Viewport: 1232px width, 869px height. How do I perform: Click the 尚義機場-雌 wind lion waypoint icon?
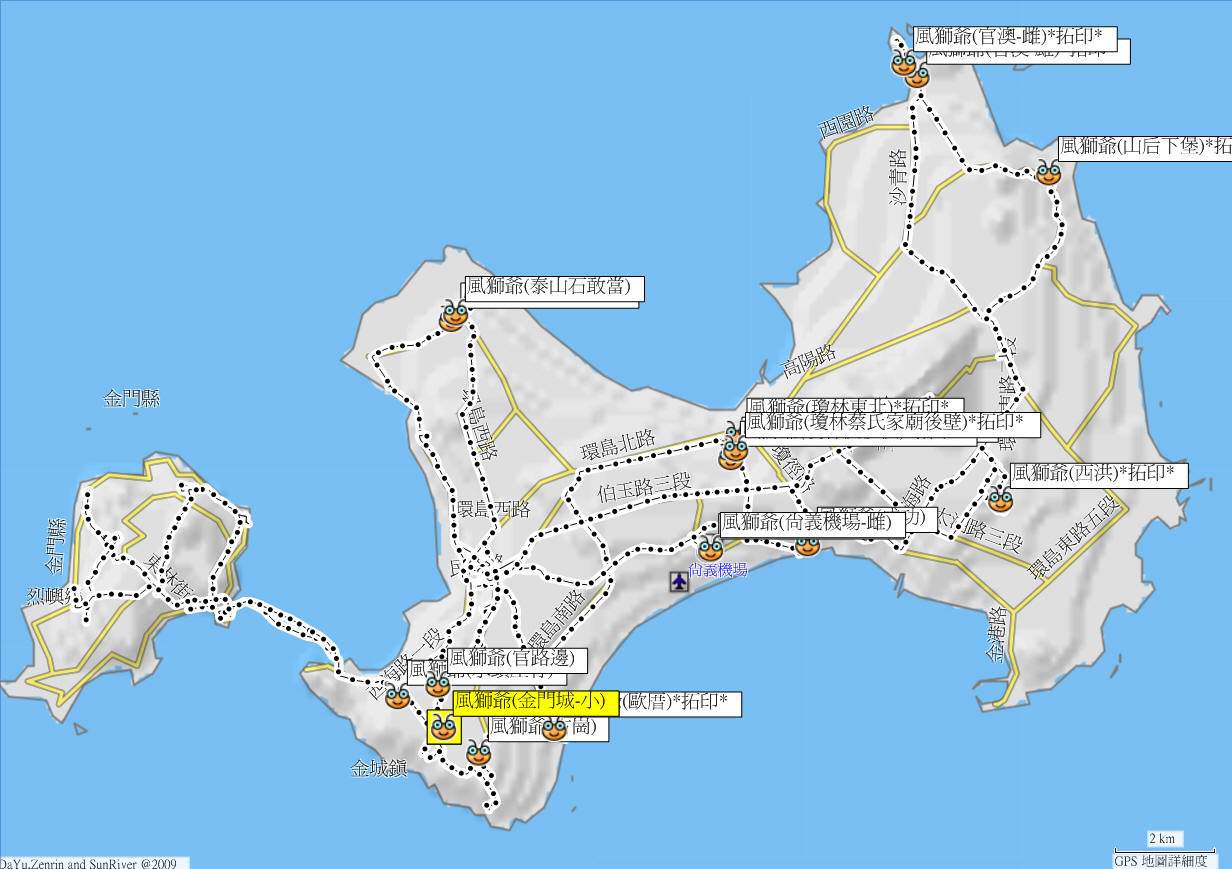711,548
